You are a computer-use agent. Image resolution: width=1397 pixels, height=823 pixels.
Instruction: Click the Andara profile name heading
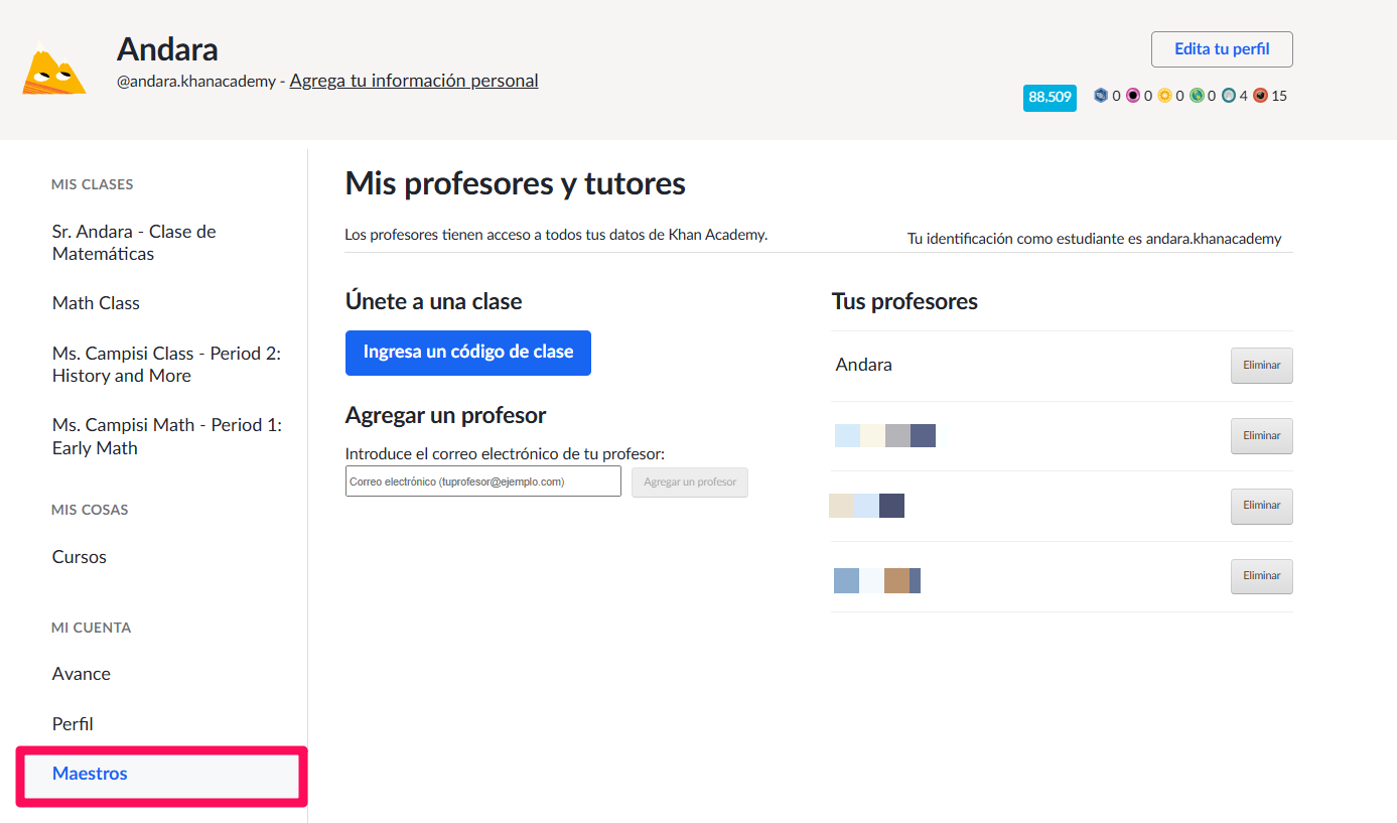click(x=168, y=48)
